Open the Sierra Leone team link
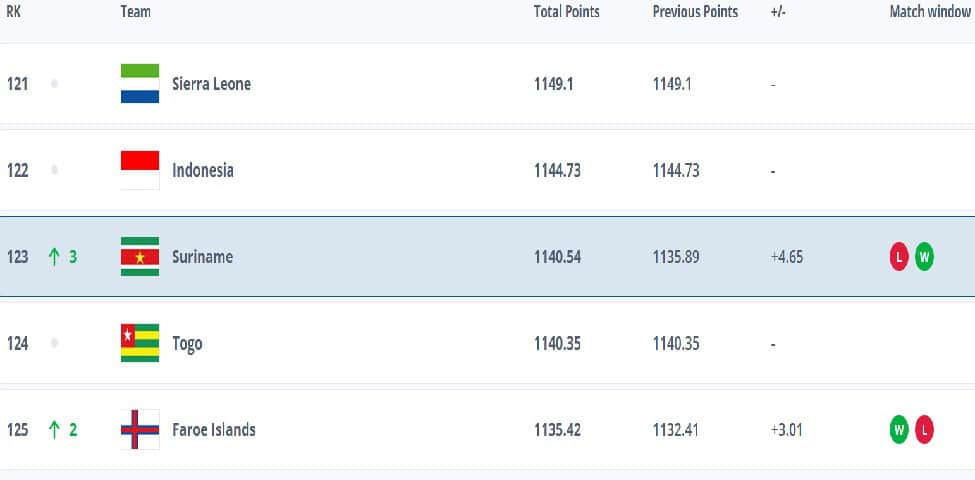Image resolution: width=975 pixels, height=480 pixels. [211, 84]
